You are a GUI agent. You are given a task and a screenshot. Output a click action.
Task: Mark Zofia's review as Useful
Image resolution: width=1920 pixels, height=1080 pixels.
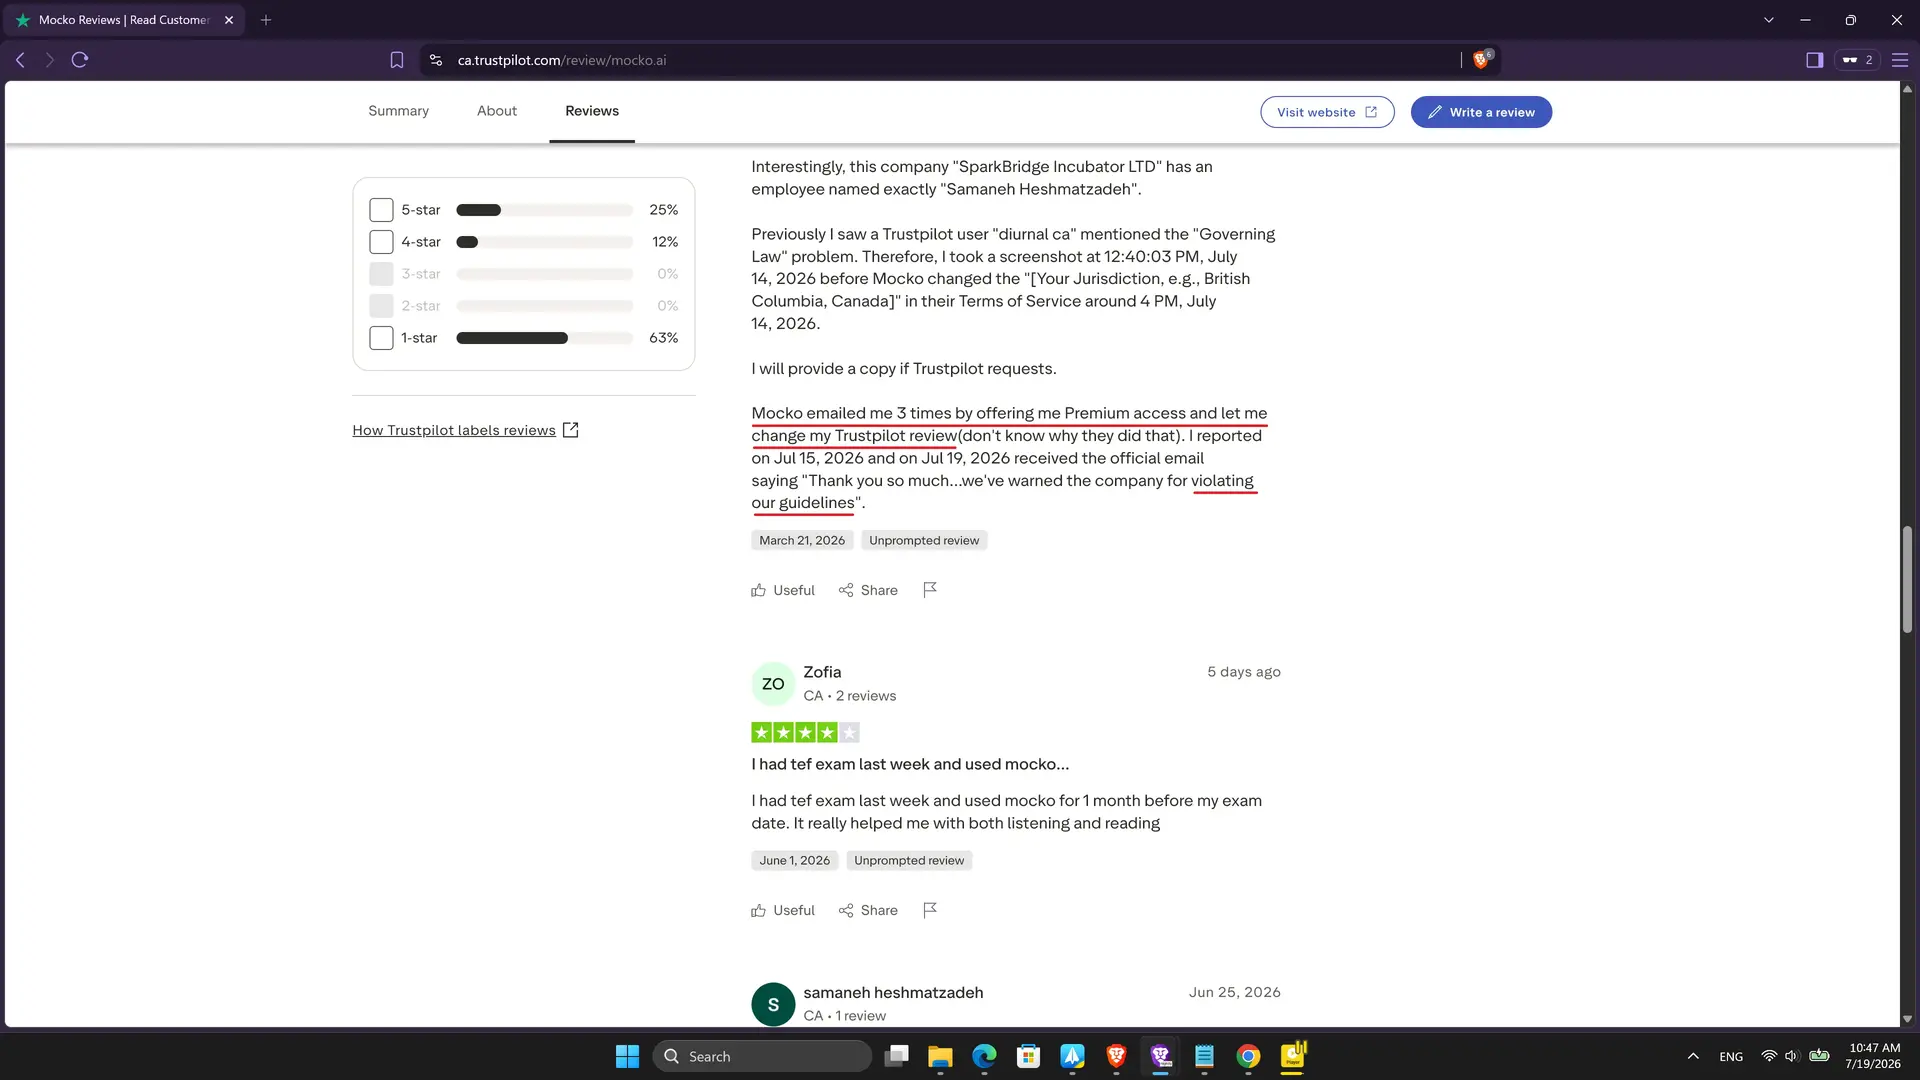pos(783,910)
